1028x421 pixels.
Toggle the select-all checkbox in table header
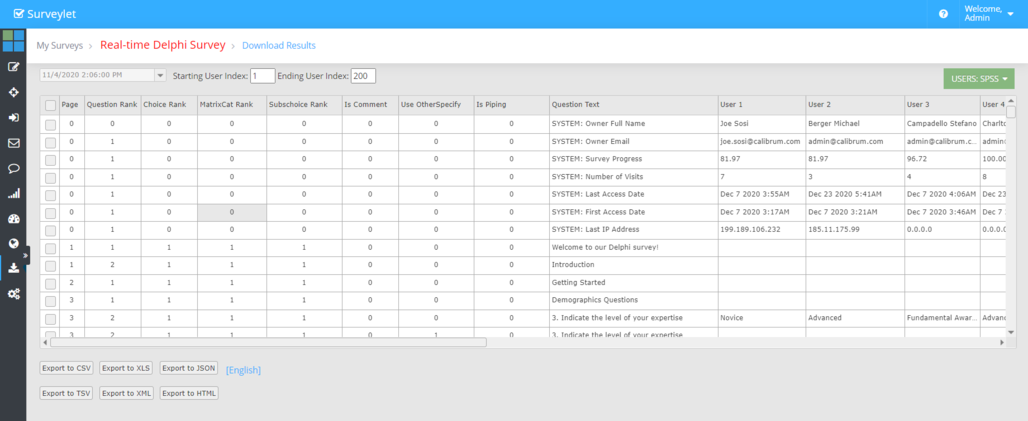50,104
